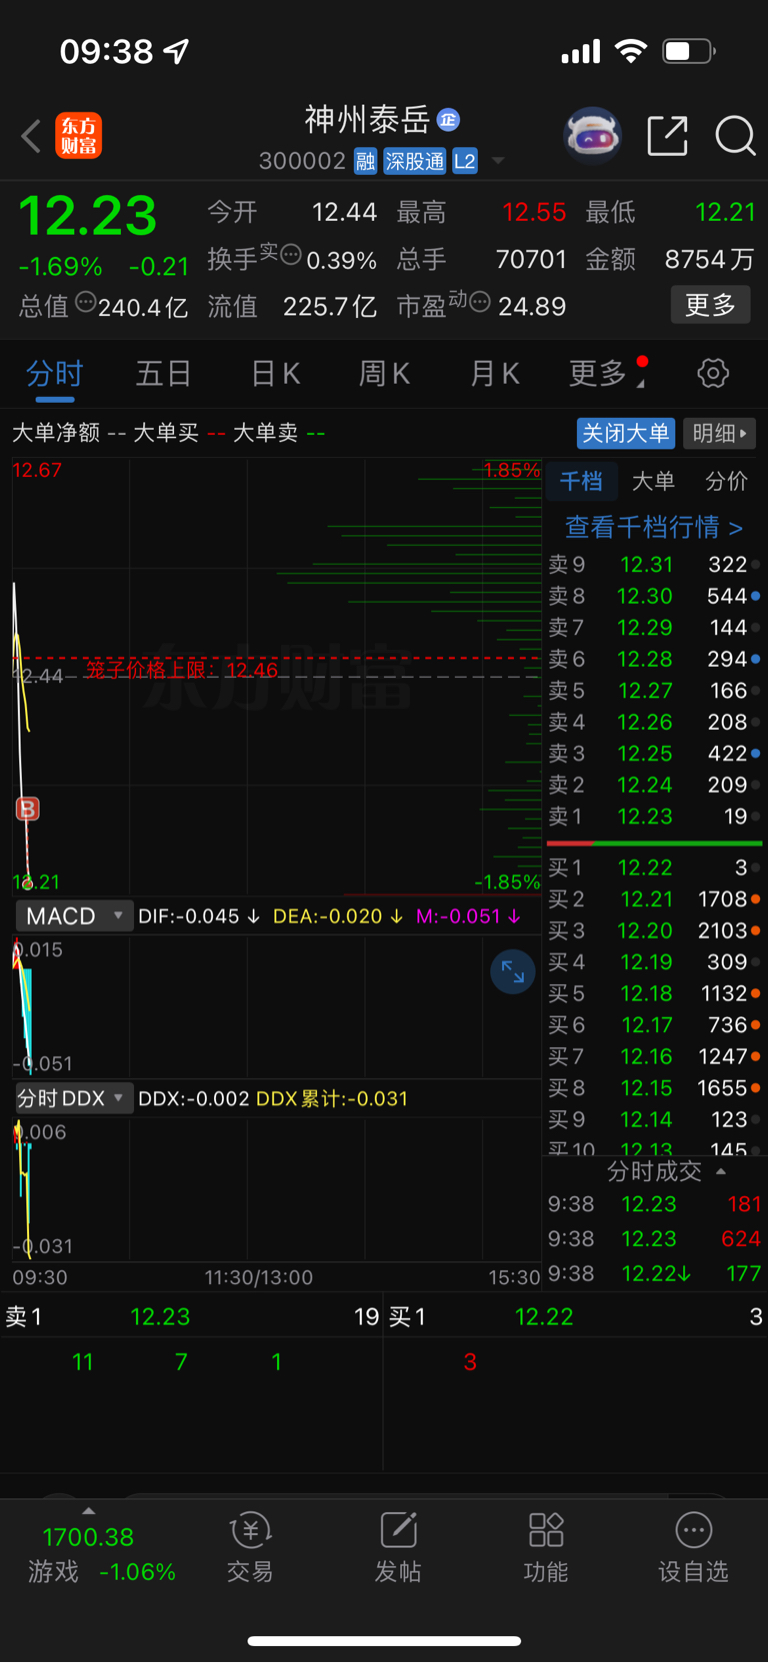Tap the 卖9 12.31 order row
The width and height of the screenshot is (768, 1663).
654,565
